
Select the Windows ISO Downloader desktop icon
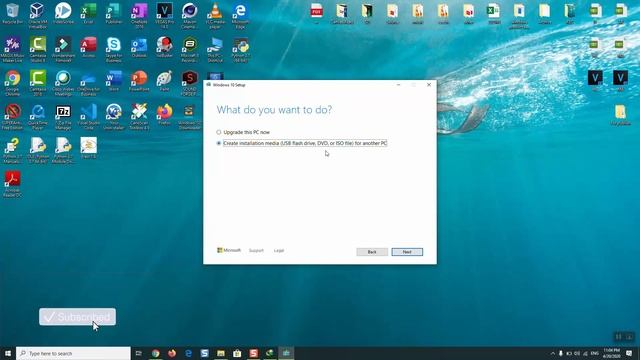(x=190, y=117)
